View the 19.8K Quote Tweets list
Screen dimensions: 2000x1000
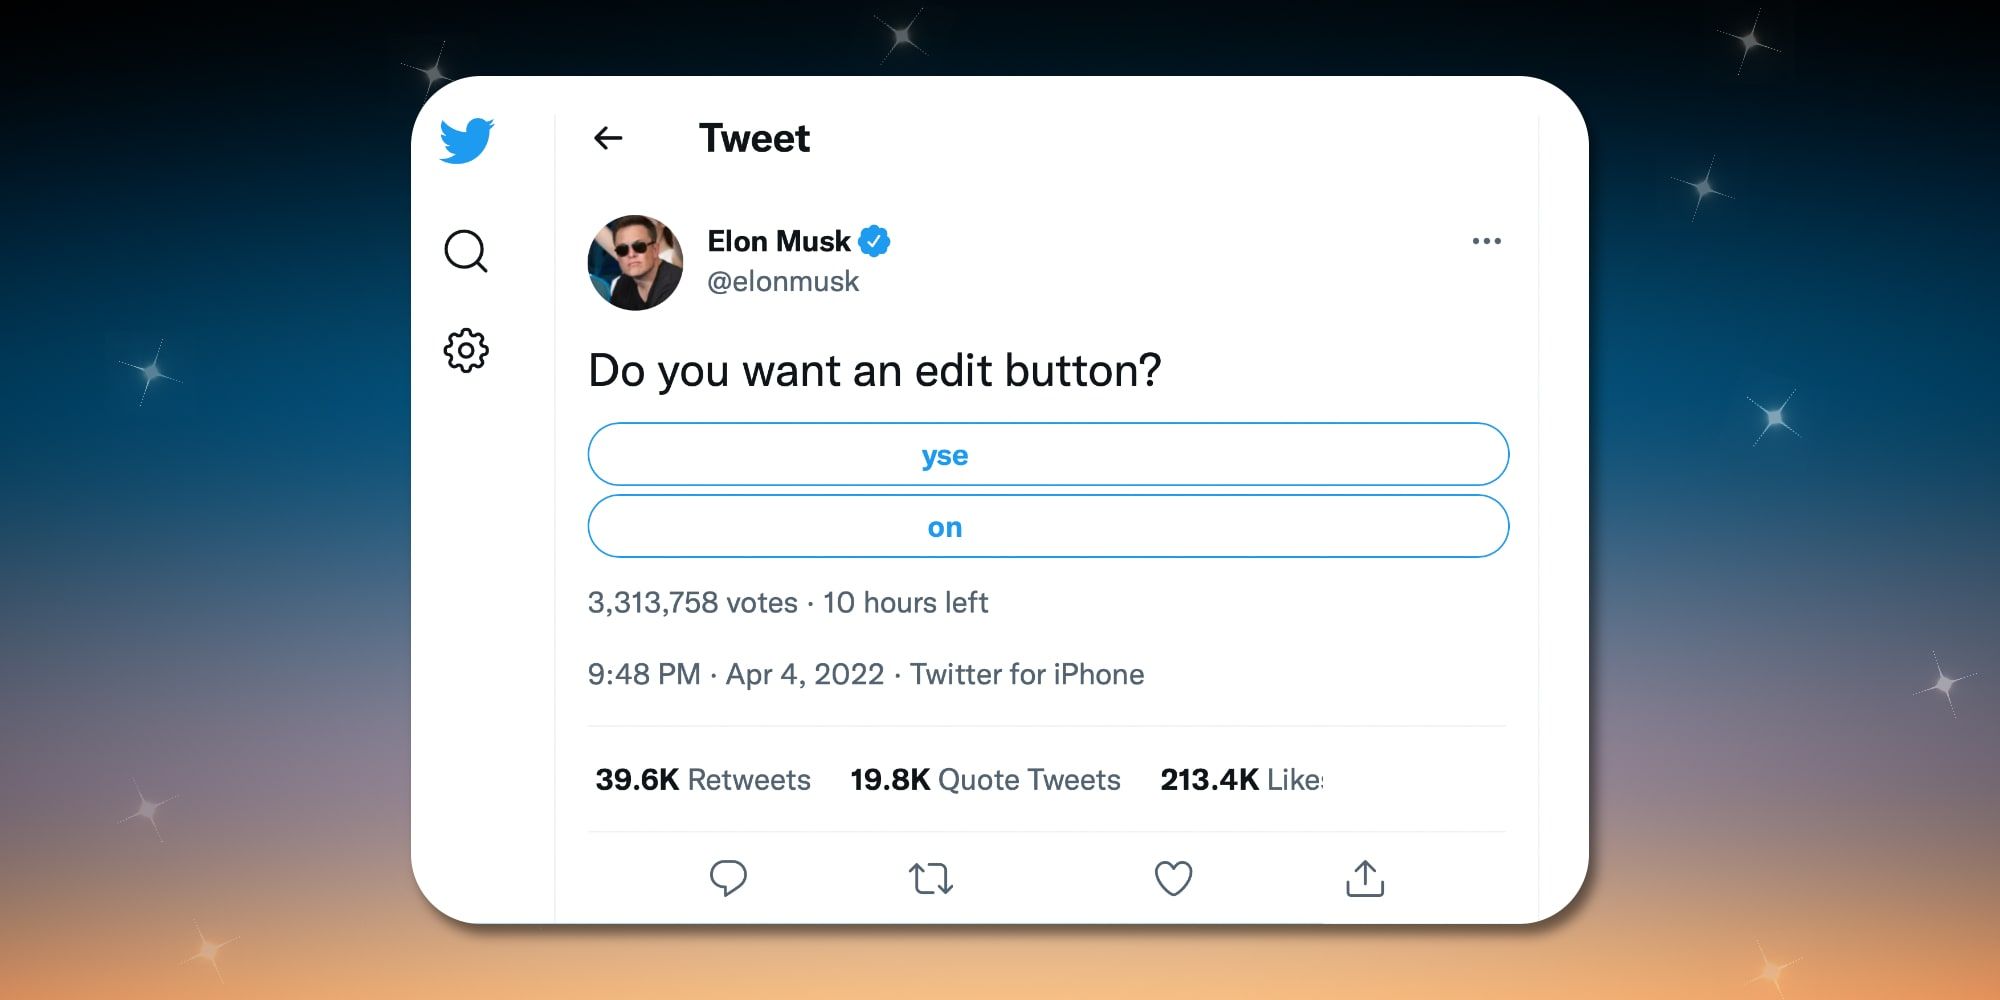tap(984, 779)
